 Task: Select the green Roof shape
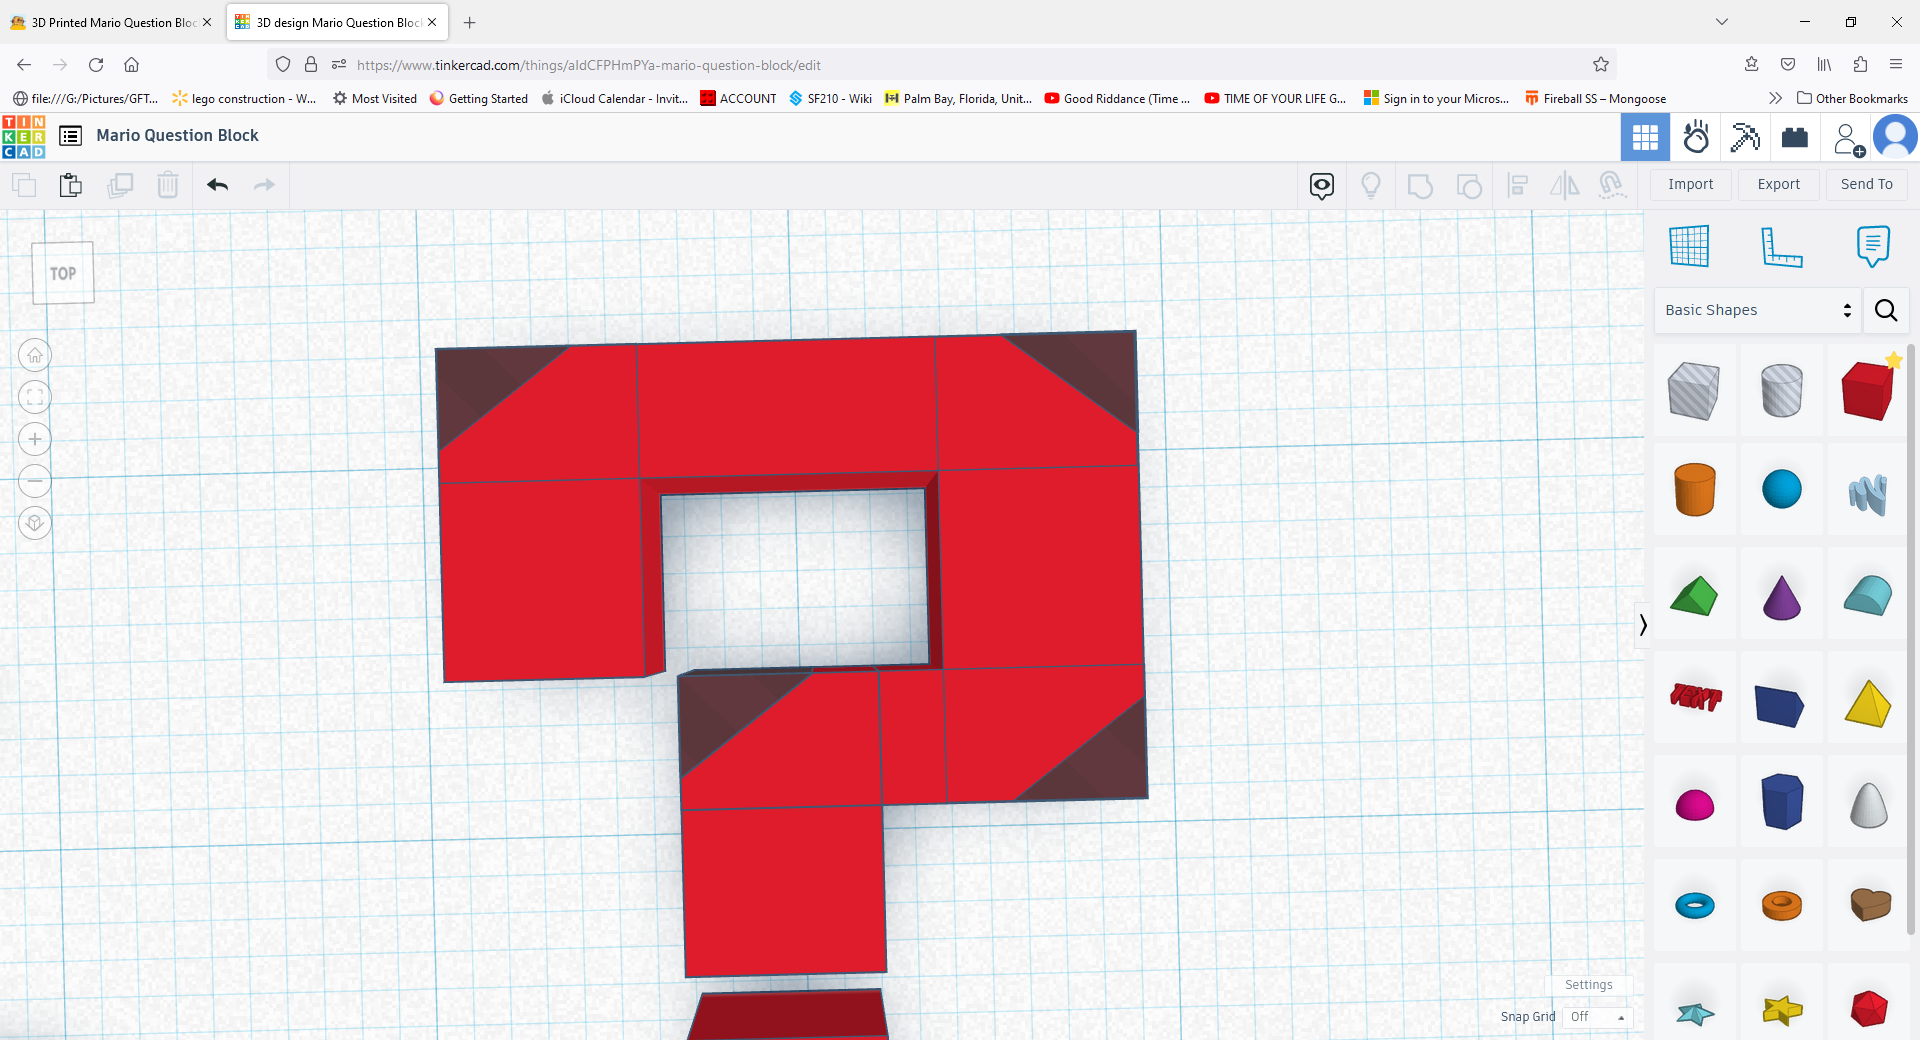(x=1694, y=596)
